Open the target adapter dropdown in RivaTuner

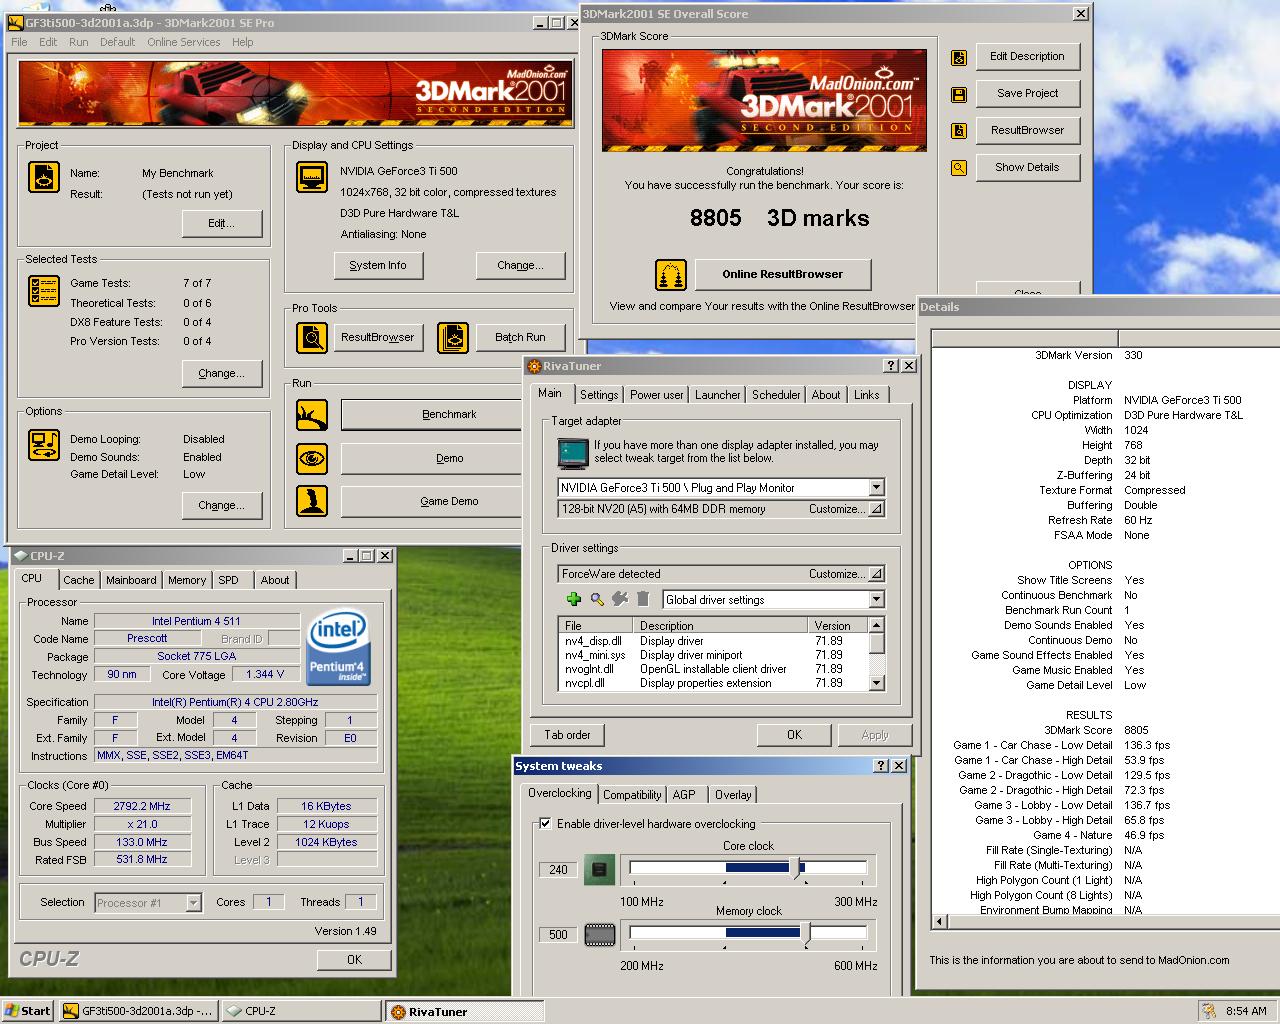876,488
